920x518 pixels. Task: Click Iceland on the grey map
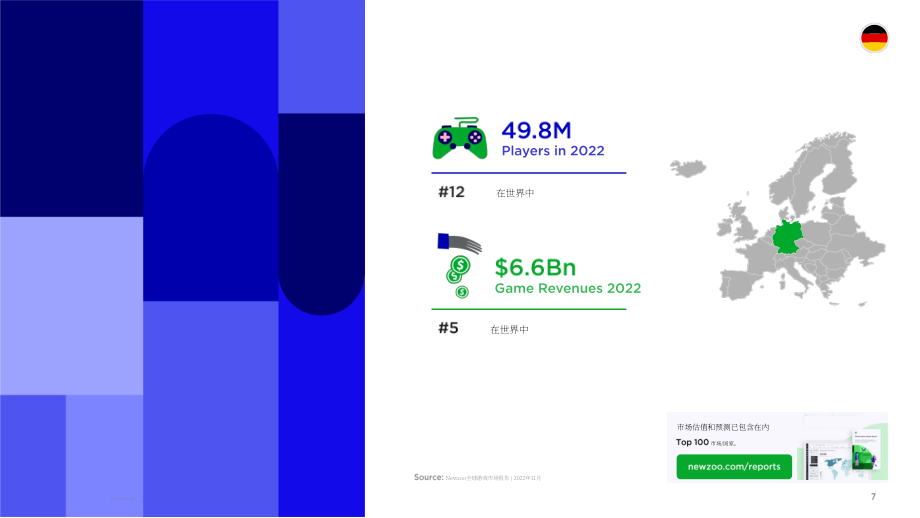[688, 168]
